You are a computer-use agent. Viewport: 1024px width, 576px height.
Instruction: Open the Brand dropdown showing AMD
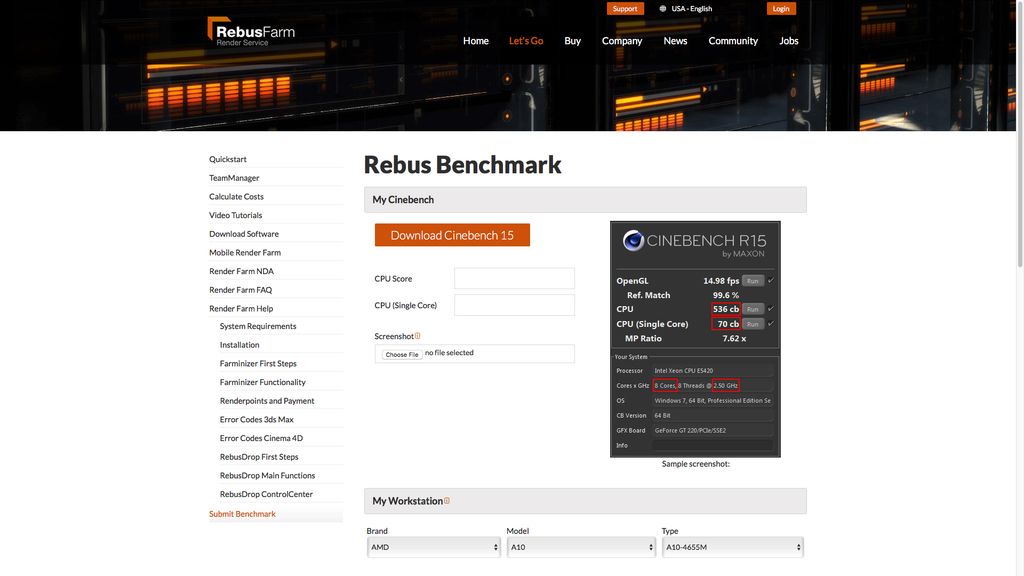click(434, 546)
